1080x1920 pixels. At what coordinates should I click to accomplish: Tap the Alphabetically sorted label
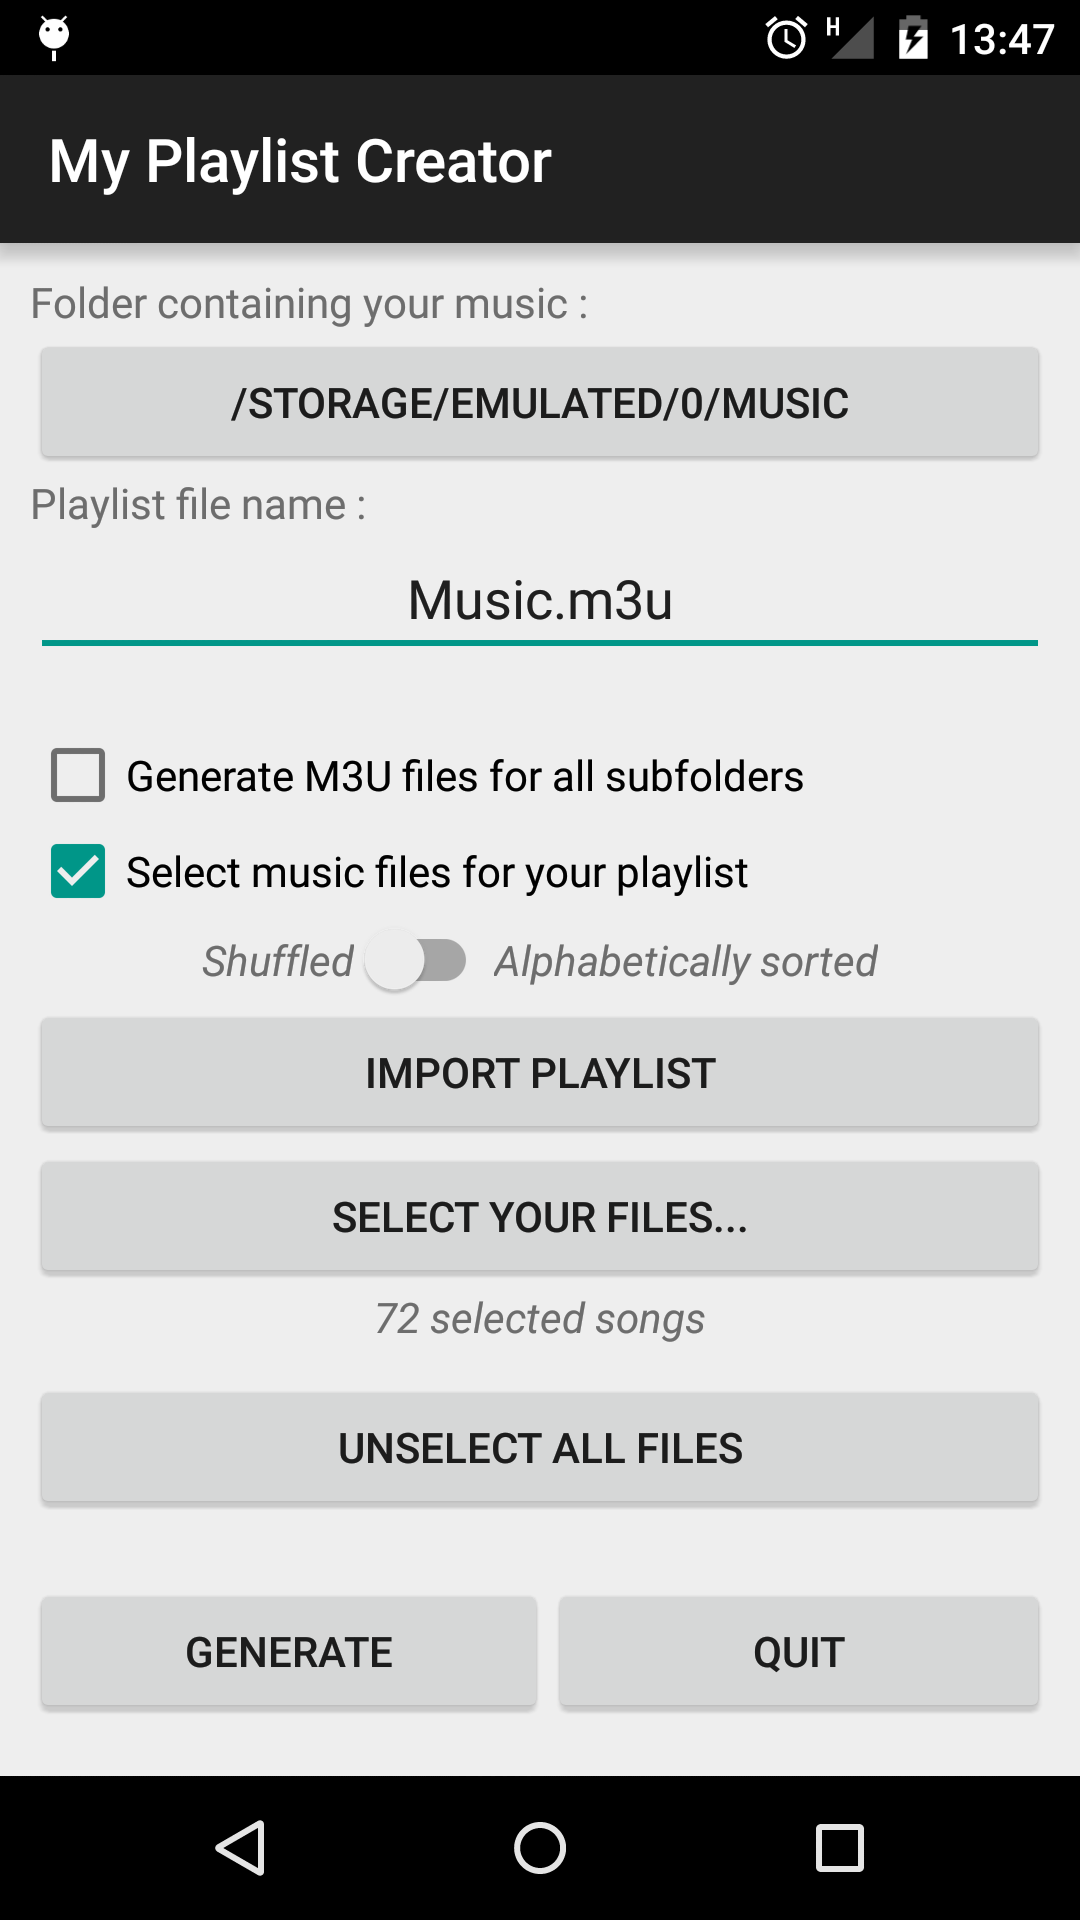[x=686, y=962]
